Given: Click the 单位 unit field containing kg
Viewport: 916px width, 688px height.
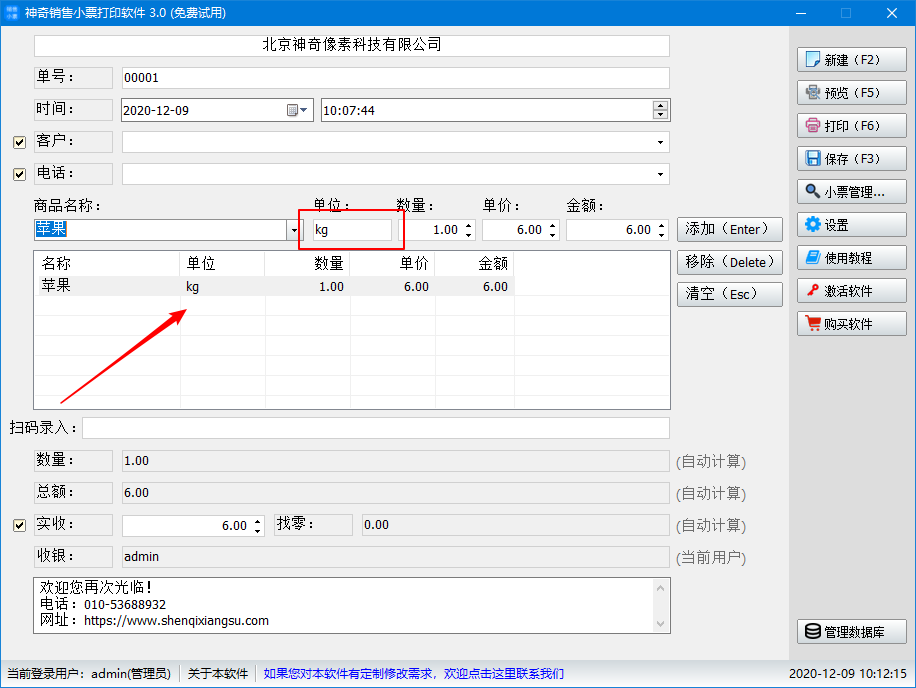Looking at the screenshot, I should coord(352,230).
